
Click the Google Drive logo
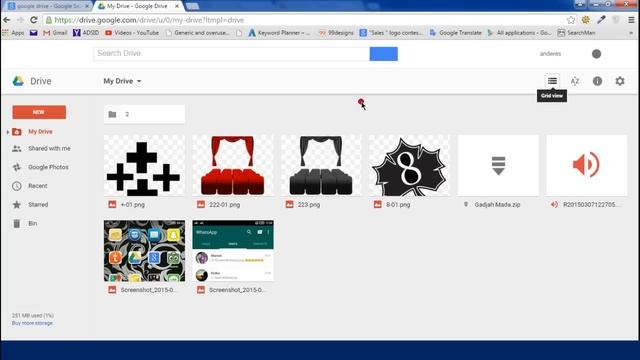click(18, 81)
